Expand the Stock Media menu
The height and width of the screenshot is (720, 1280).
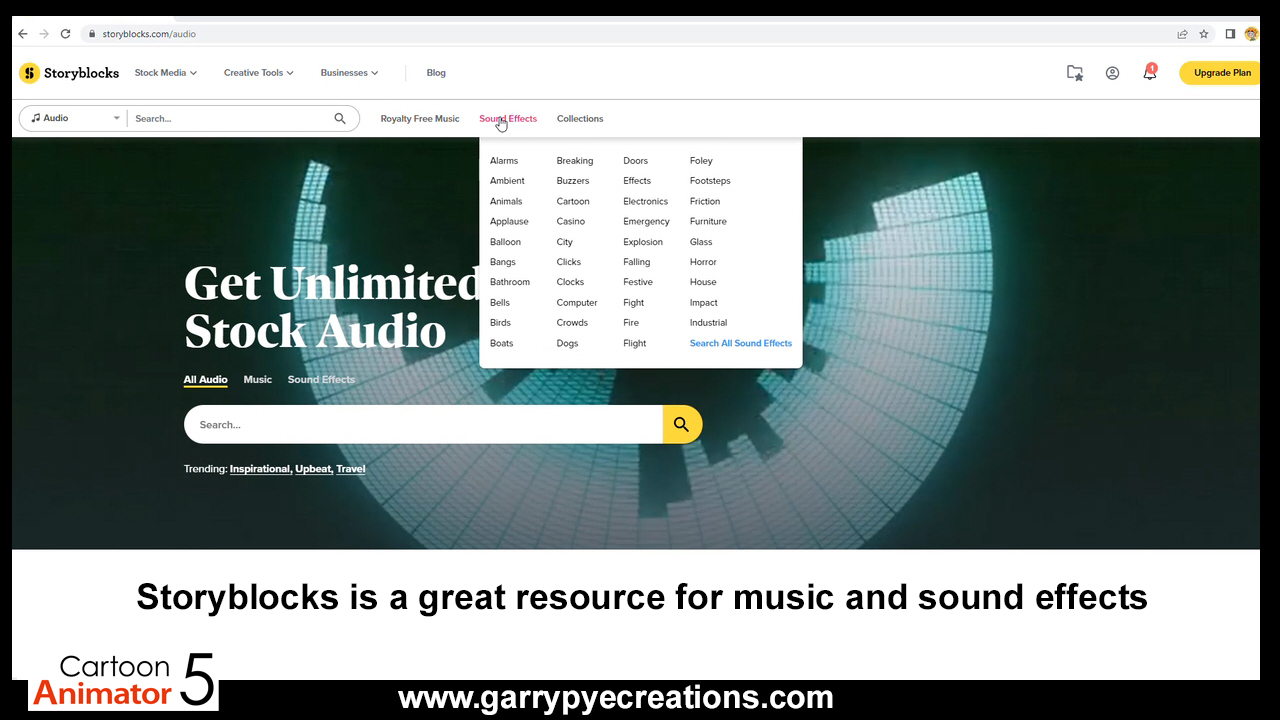[166, 73]
